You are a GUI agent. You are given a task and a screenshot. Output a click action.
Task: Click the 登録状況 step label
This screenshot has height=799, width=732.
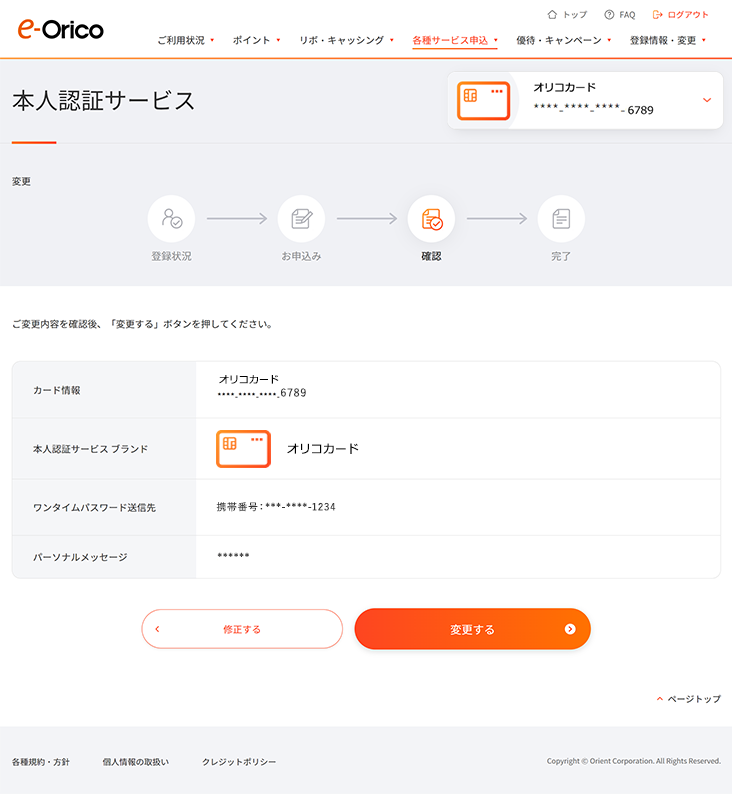click(x=171, y=256)
